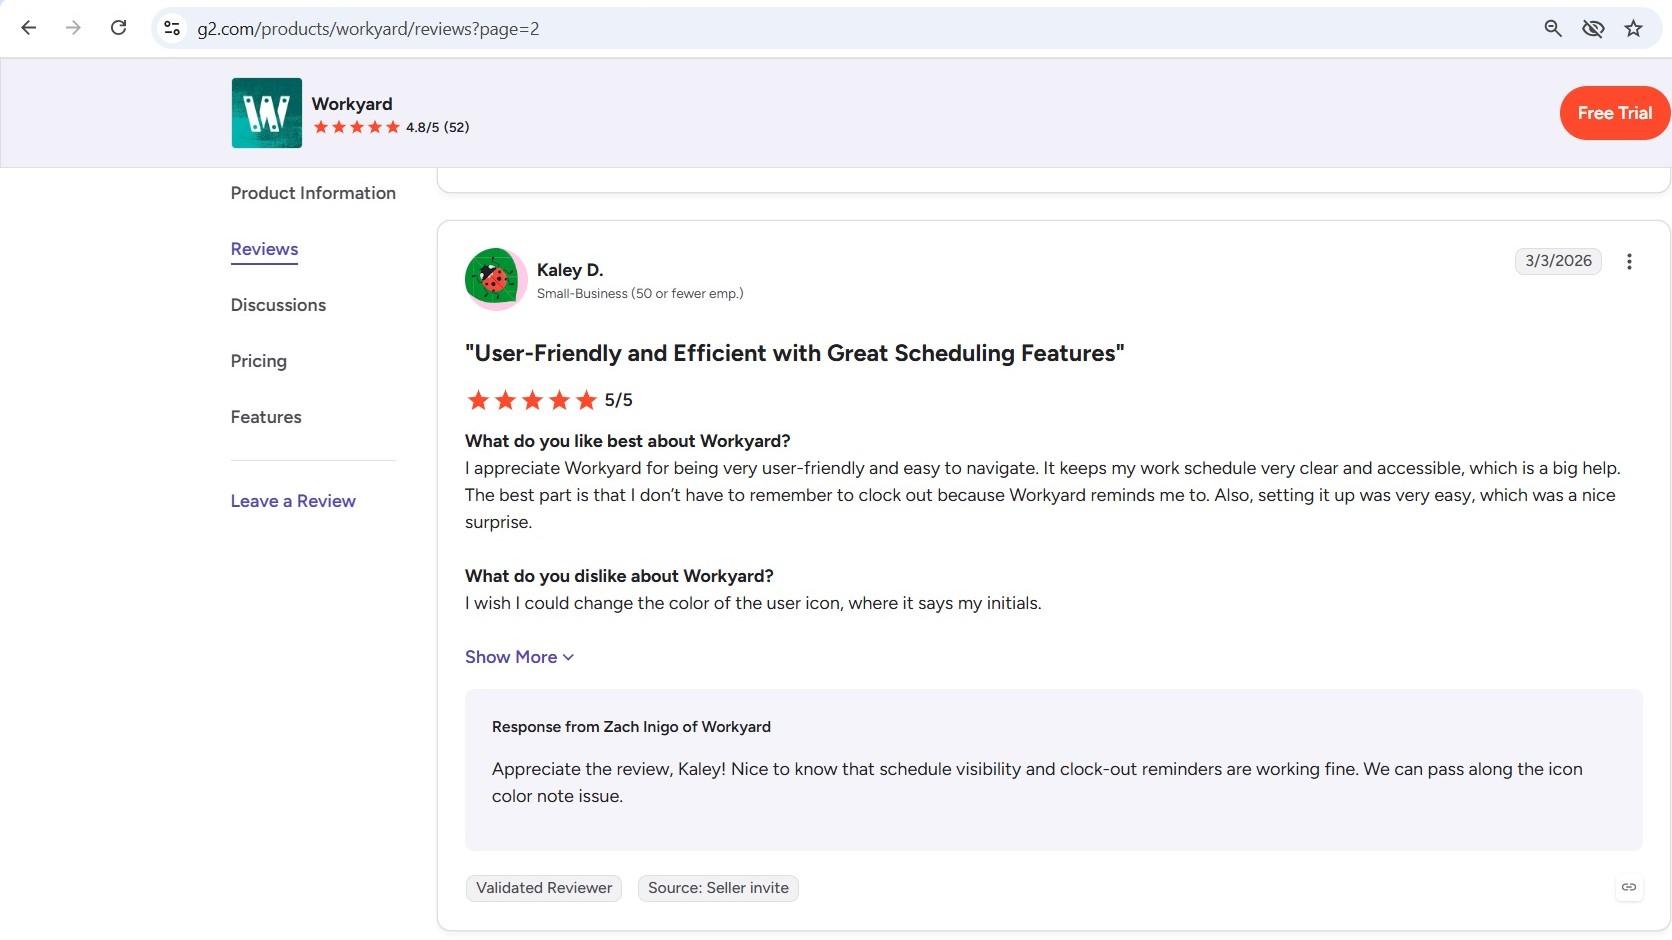Viewport: 1672px width, 940px height.
Task: Click the review title about scheduling features
Action: coord(795,353)
